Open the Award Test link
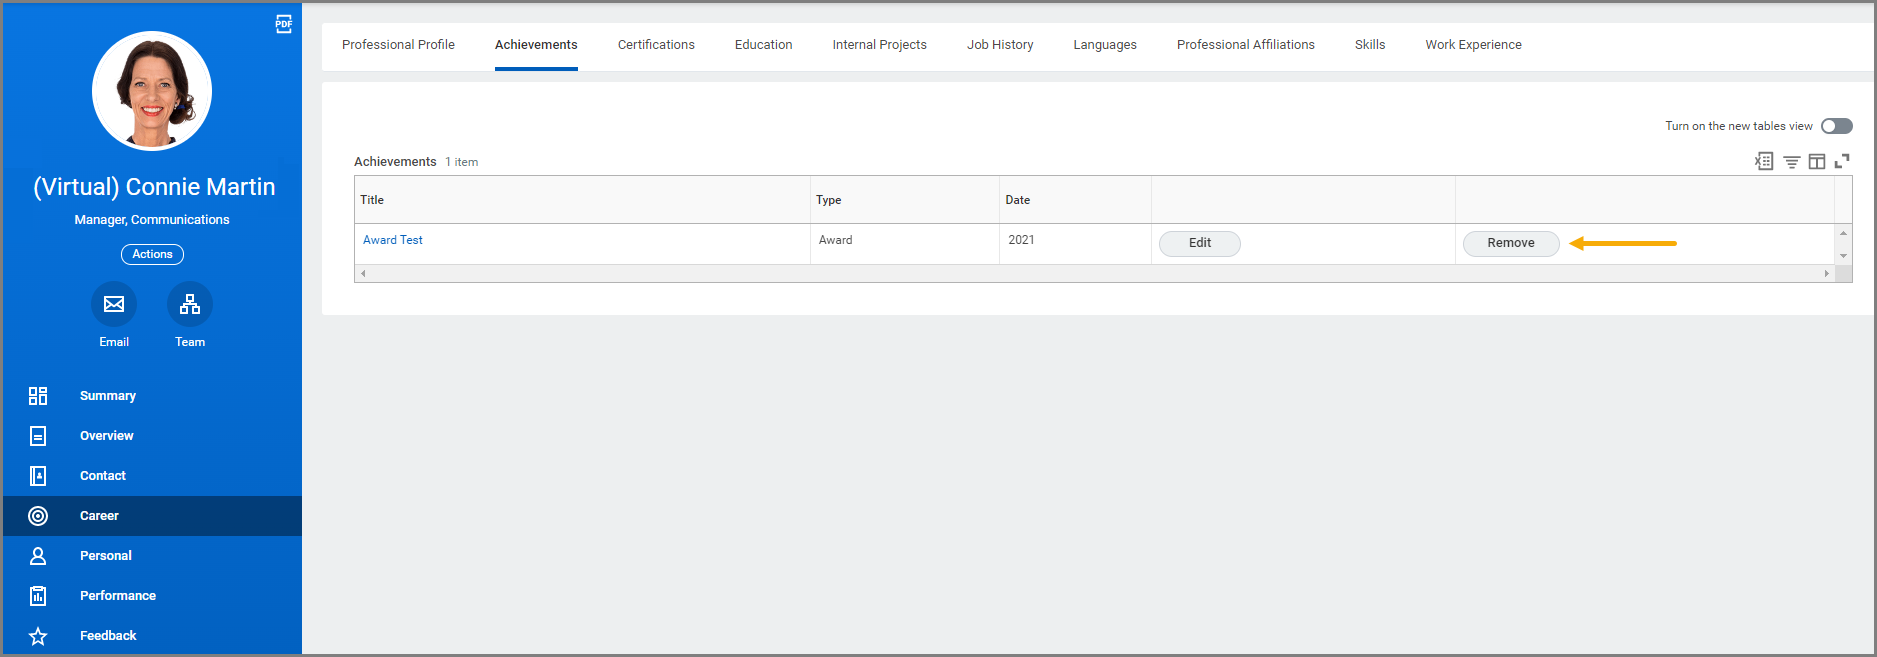The image size is (1877, 657). click(393, 240)
